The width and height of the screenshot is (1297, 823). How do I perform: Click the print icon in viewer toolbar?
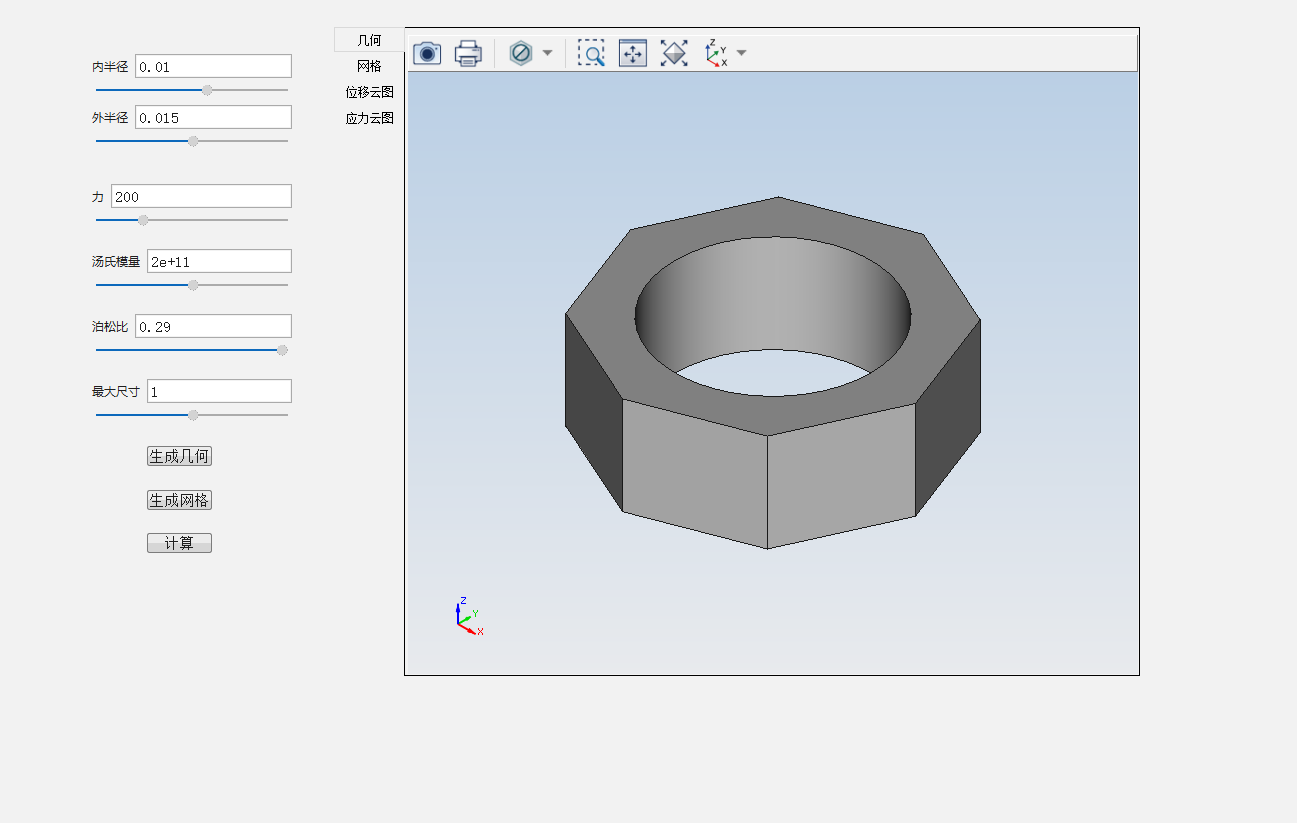[468, 53]
